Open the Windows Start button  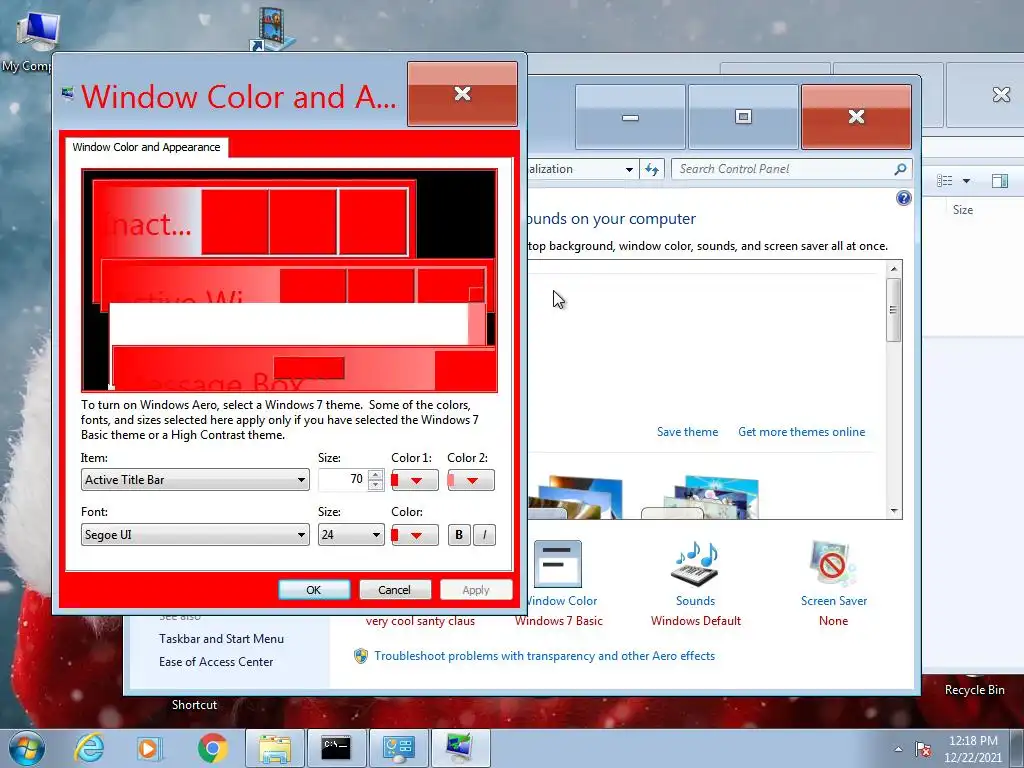(27, 748)
